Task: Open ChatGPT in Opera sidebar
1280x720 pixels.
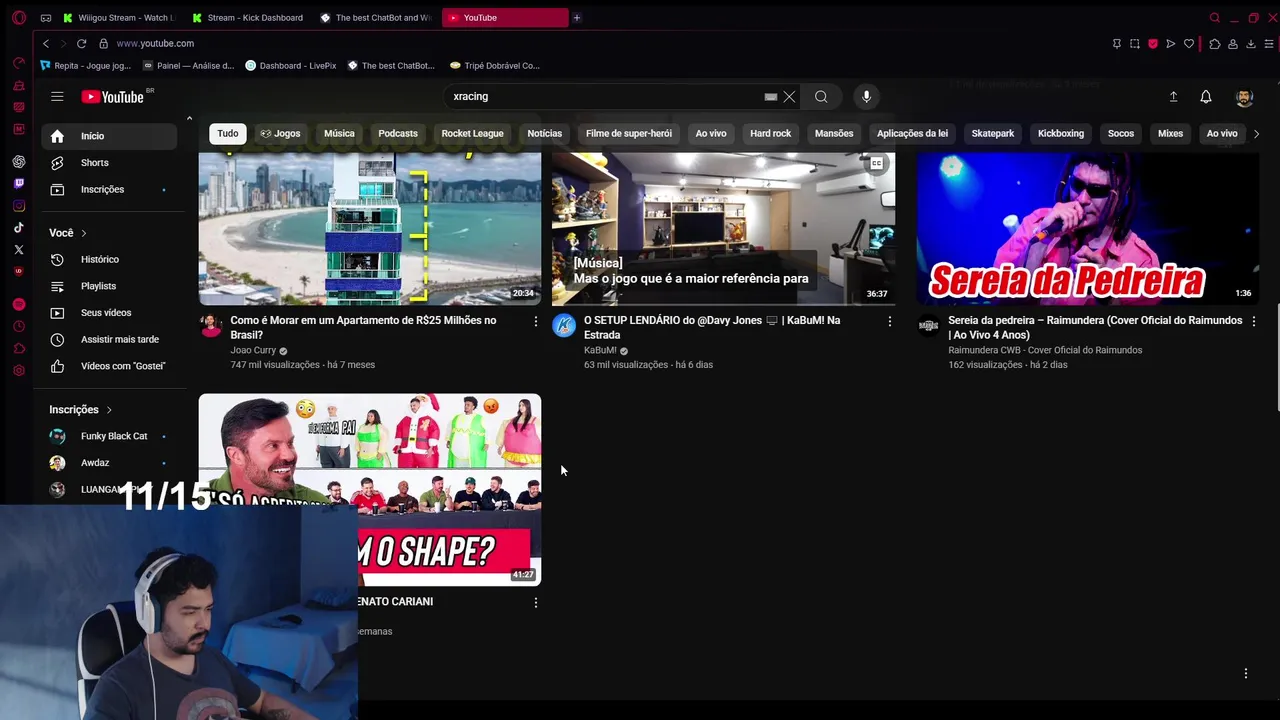Action: 19,162
